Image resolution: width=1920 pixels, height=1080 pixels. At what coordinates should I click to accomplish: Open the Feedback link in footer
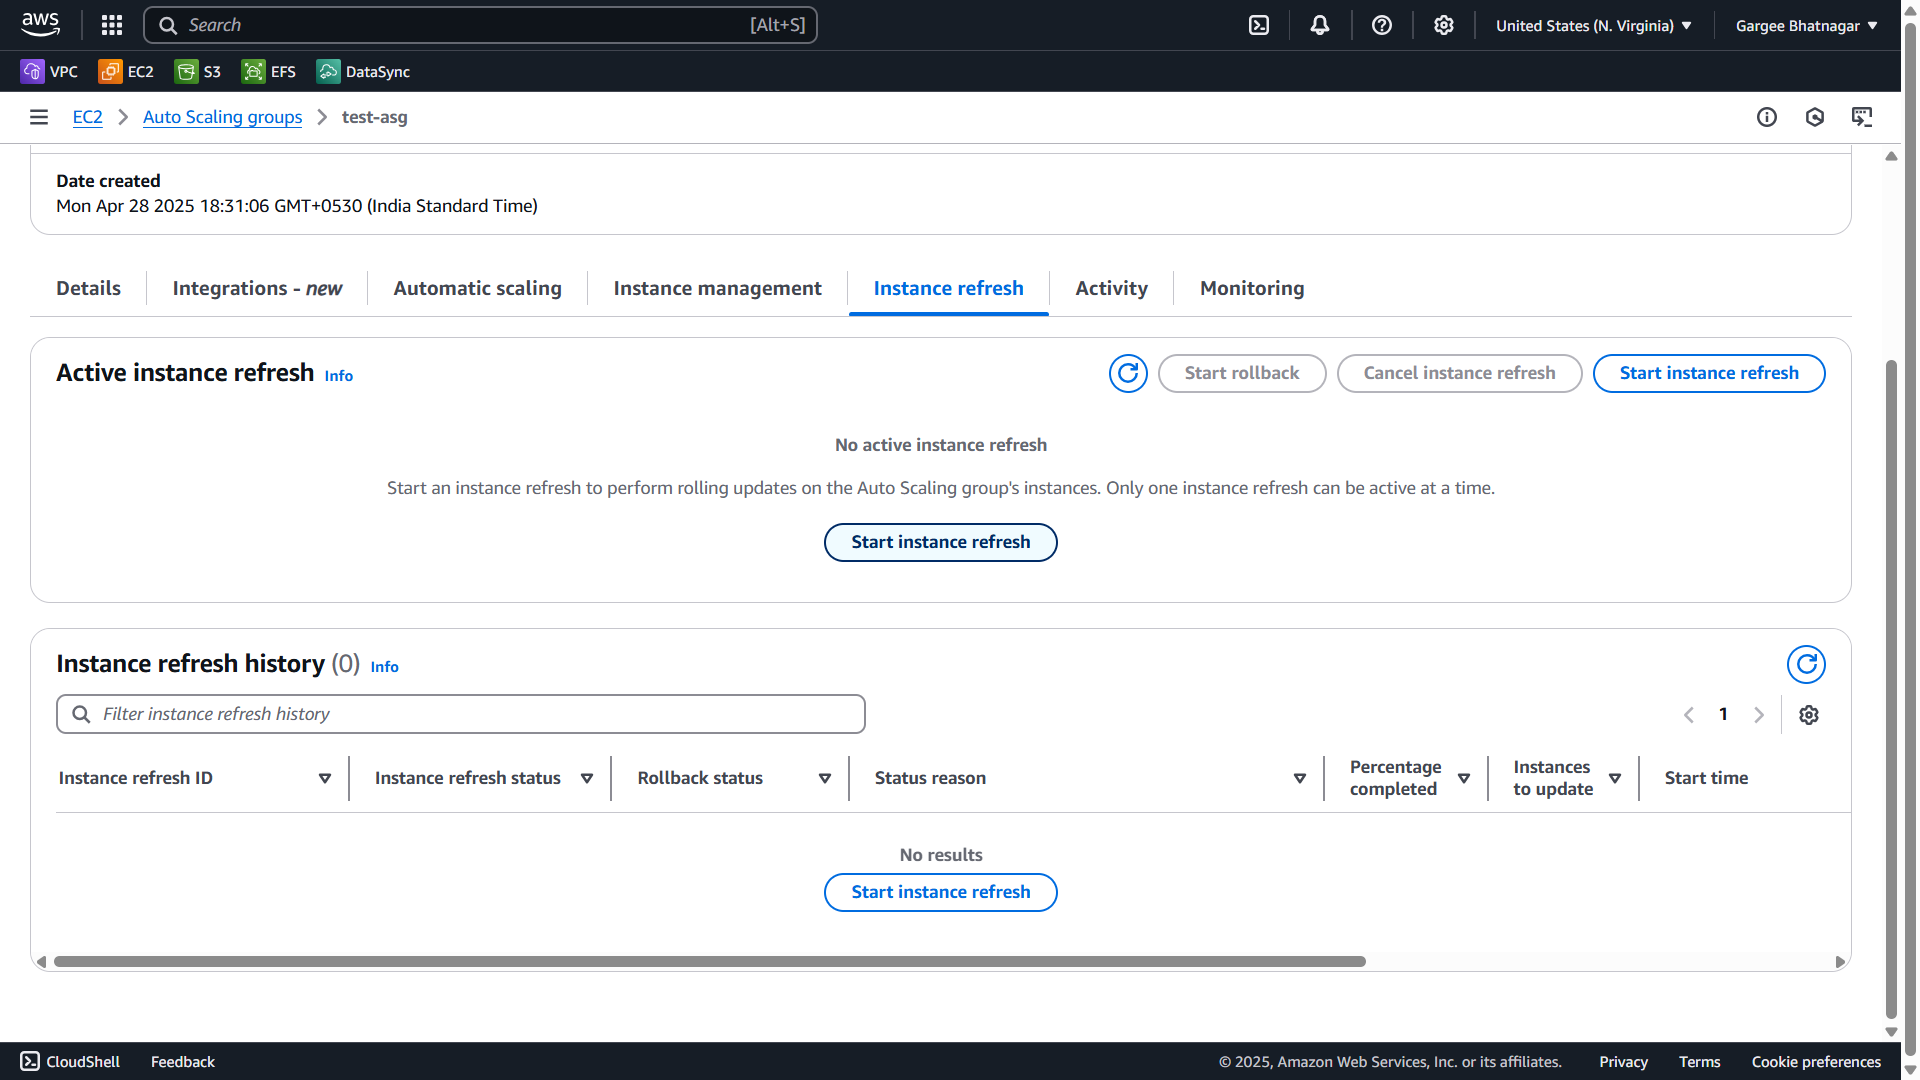(x=182, y=1061)
